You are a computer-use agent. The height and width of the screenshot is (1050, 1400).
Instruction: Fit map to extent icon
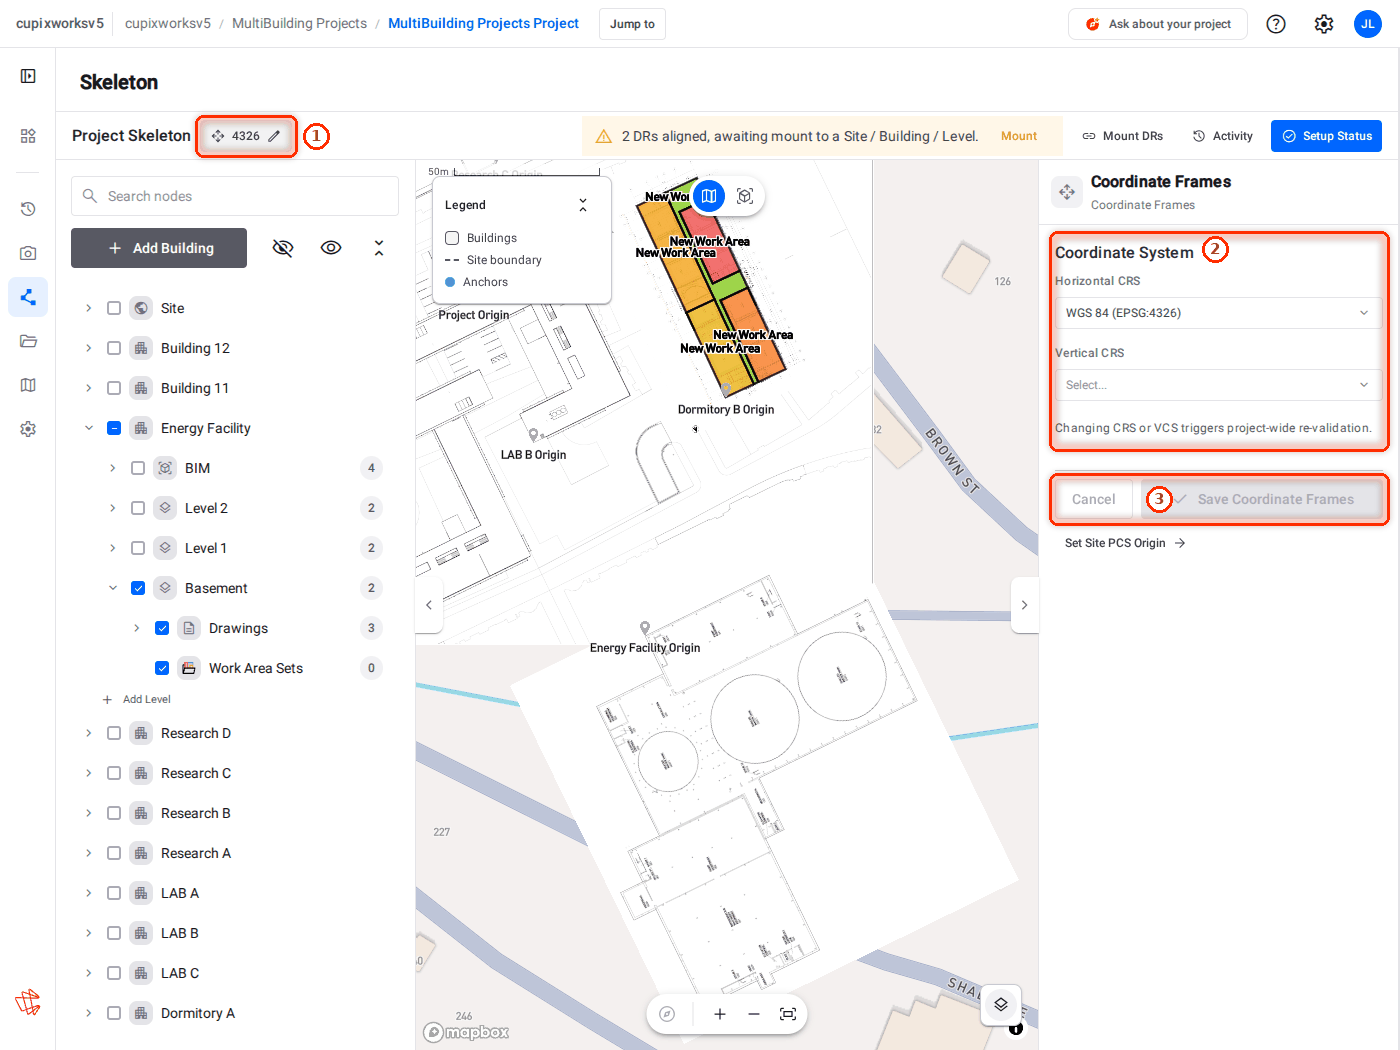(788, 1014)
